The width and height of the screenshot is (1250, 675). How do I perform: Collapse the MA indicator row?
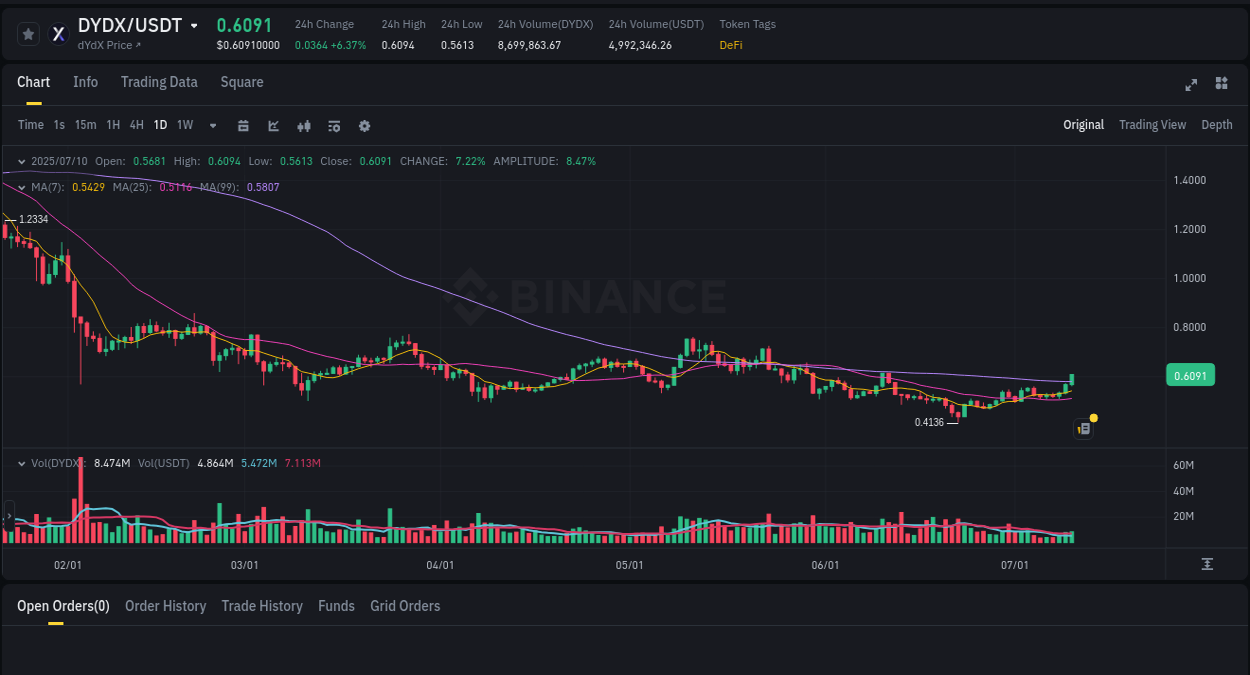click(x=21, y=187)
